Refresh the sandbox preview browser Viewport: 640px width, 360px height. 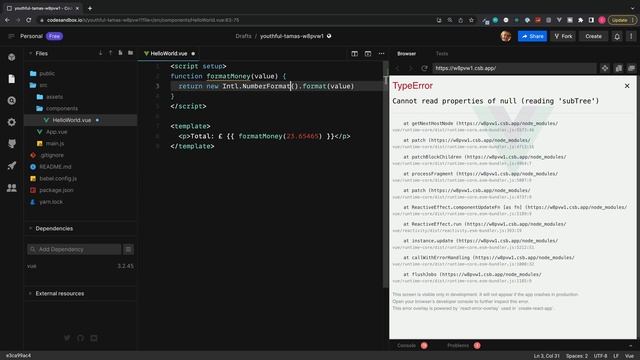pos(424,68)
